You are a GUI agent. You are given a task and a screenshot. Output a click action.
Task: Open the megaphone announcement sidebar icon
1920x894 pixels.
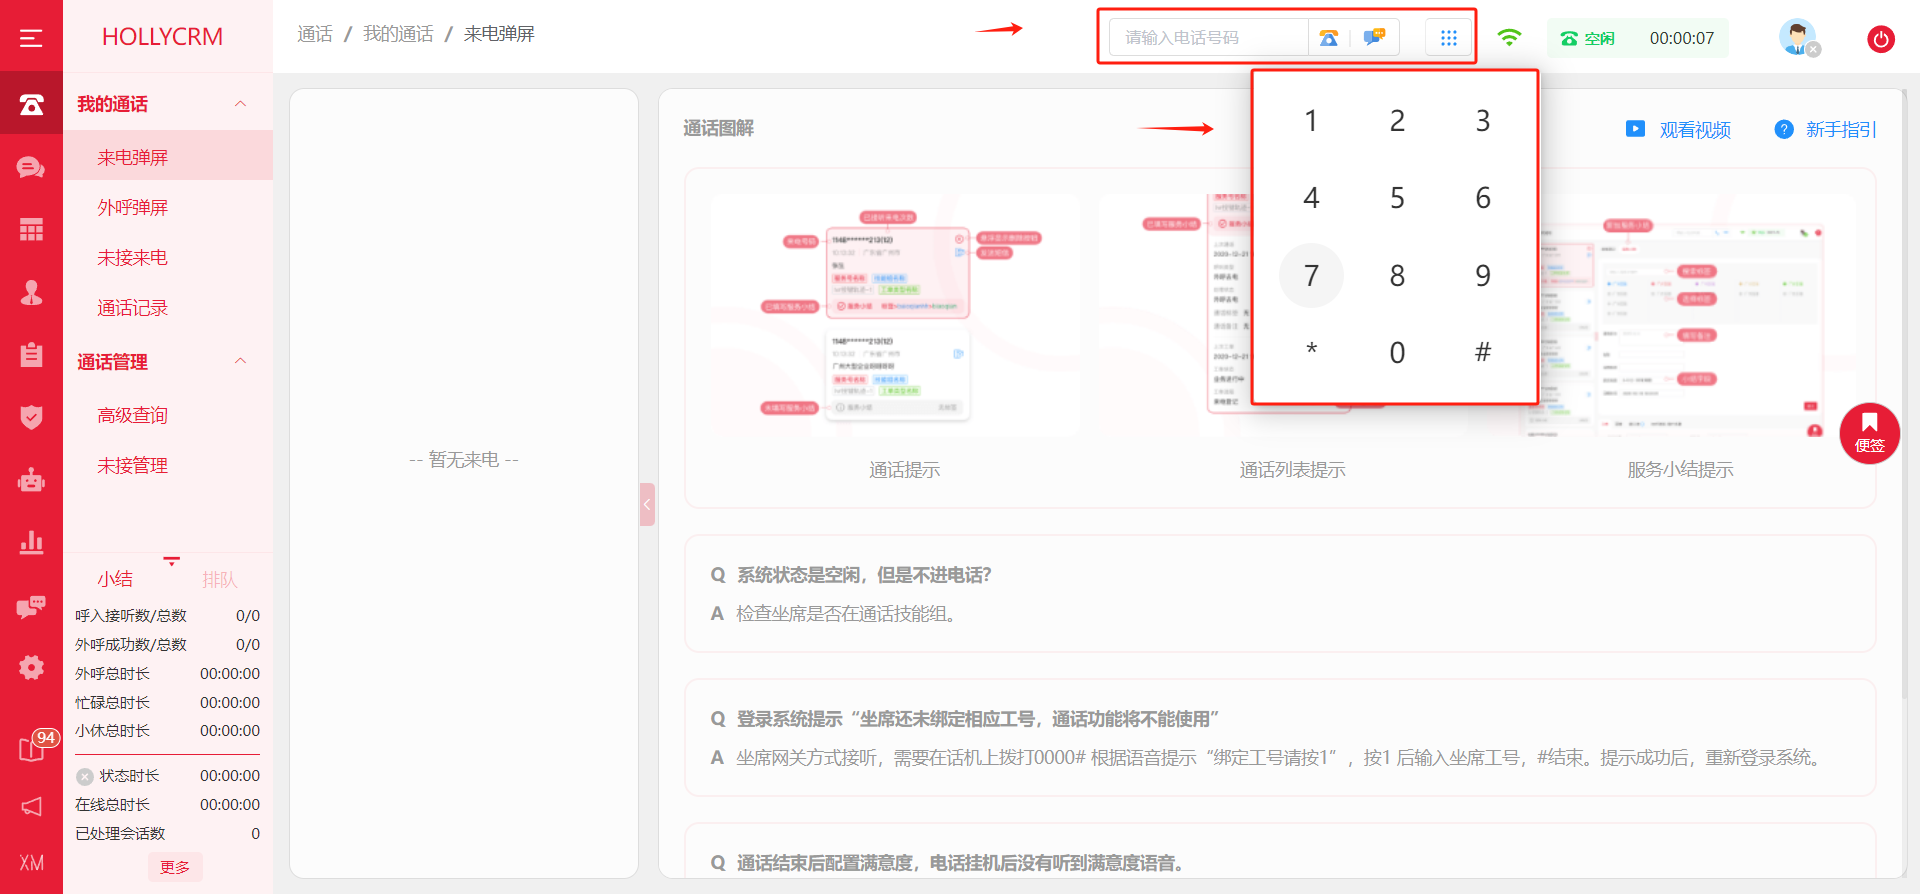click(x=31, y=806)
